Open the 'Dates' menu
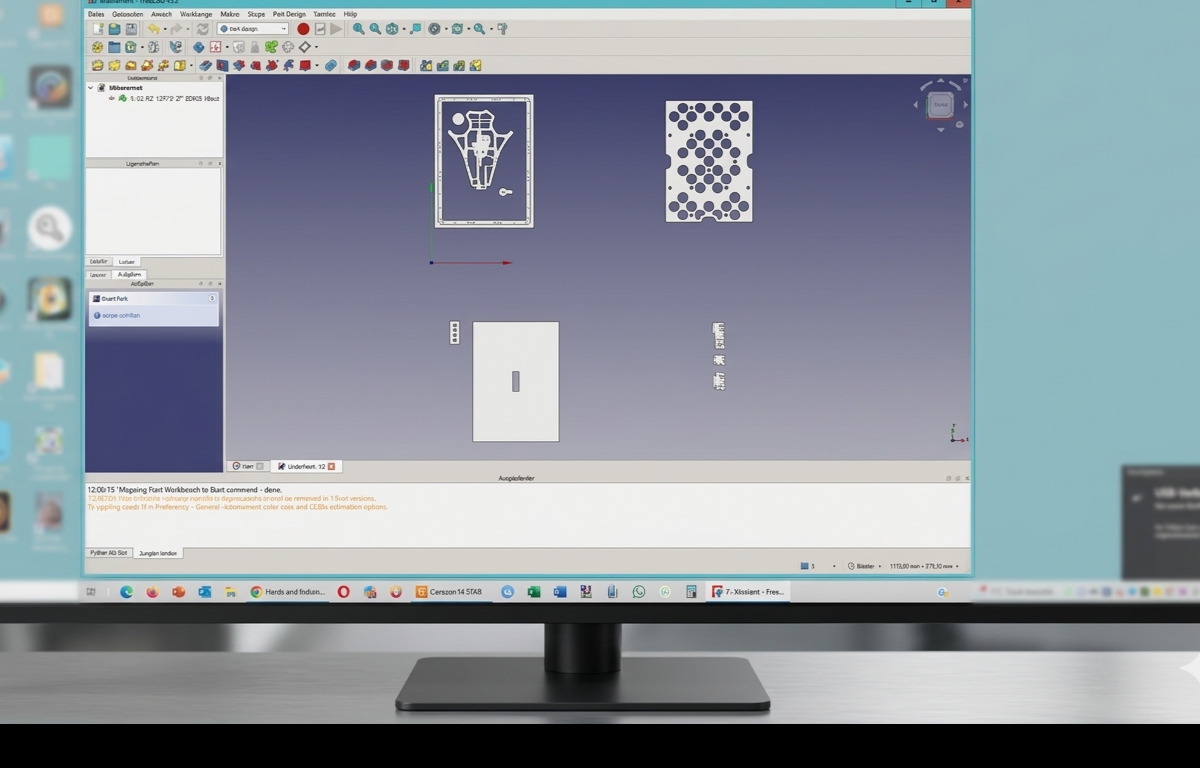1200x768 pixels. click(96, 14)
